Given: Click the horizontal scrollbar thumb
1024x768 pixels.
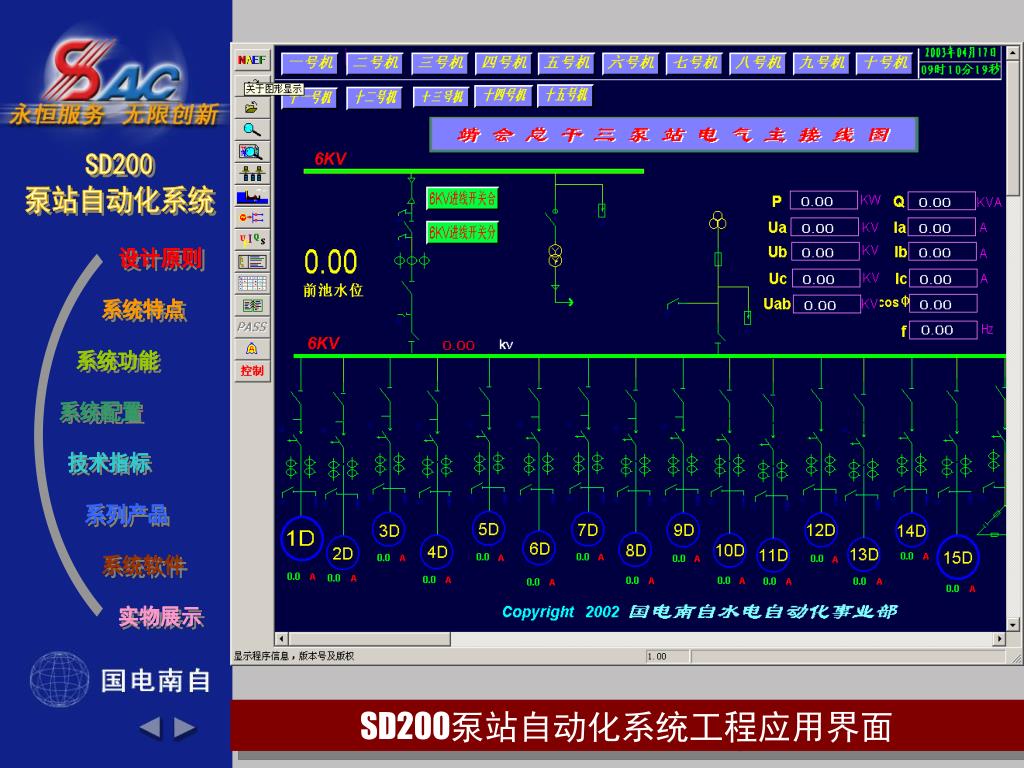Looking at the screenshot, I should (x=370, y=639).
